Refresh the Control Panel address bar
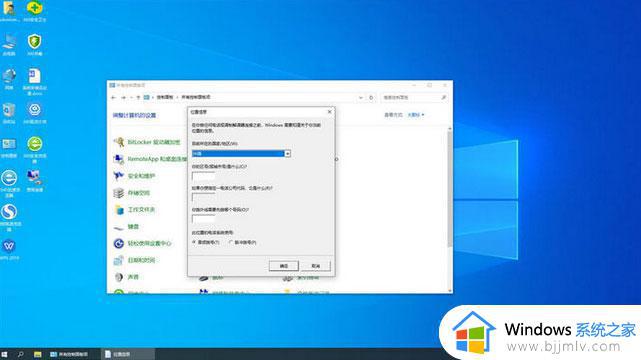 371,98
